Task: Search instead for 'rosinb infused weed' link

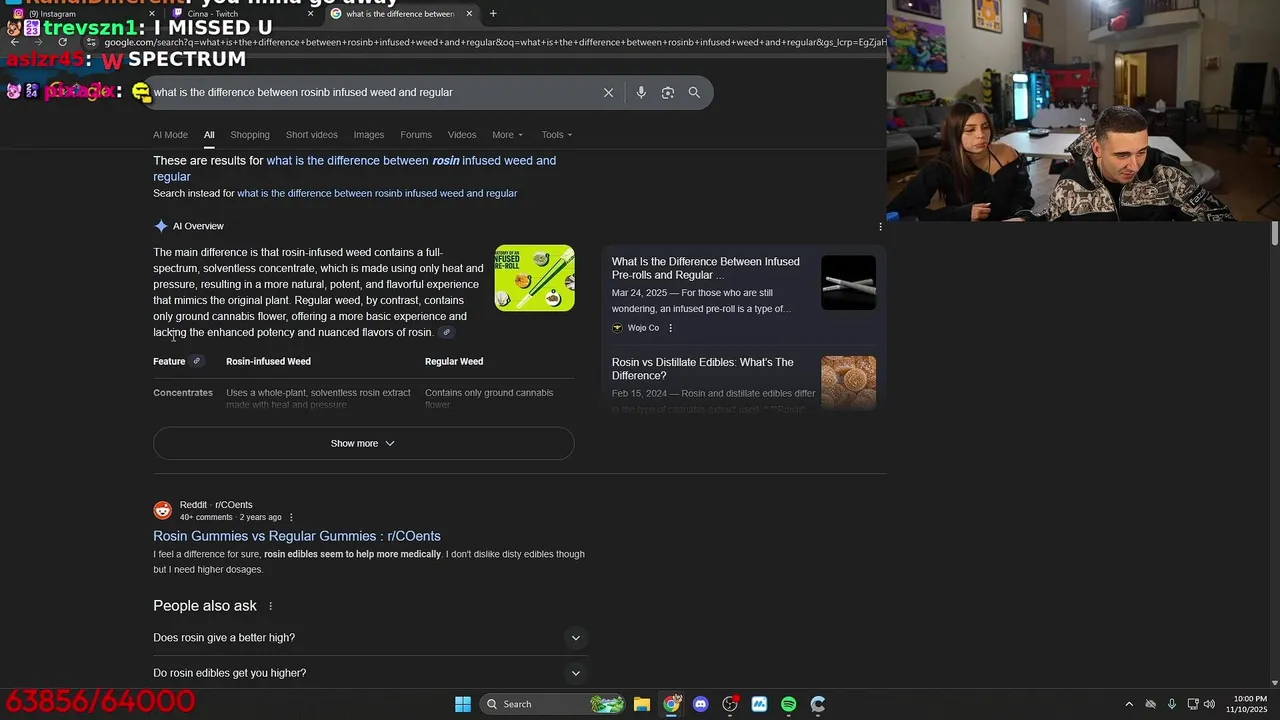Action: 377,193
